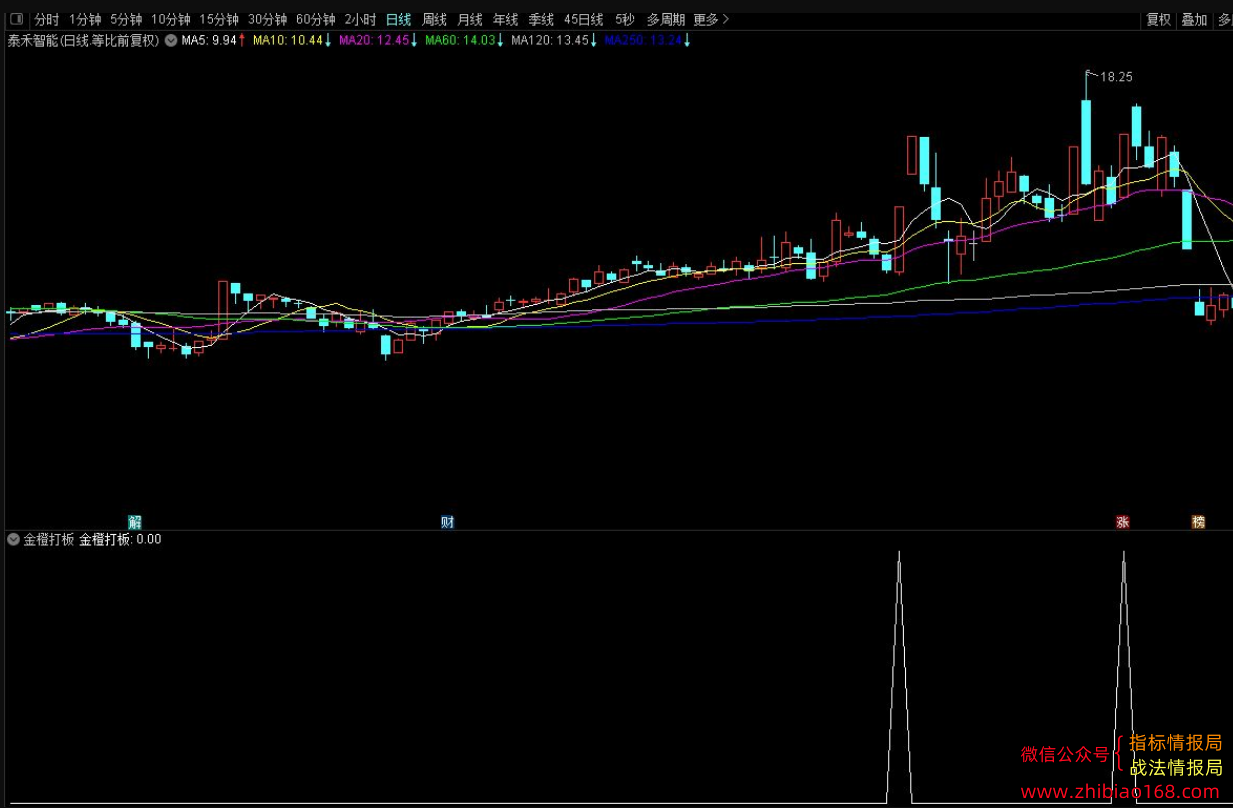Click the MA20: 12.45 label
This screenshot has height=808, width=1233.
coord(374,40)
